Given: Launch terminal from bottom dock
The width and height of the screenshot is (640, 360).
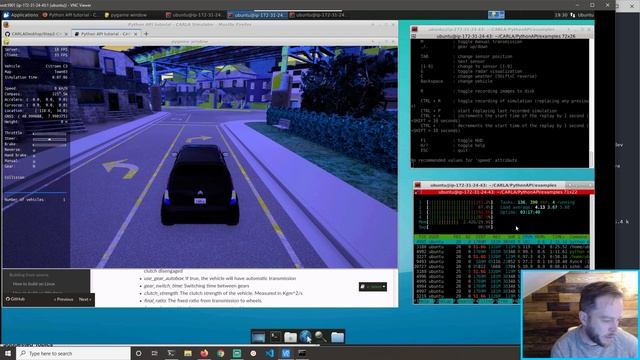Looking at the screenshot, I should point(275,337).
